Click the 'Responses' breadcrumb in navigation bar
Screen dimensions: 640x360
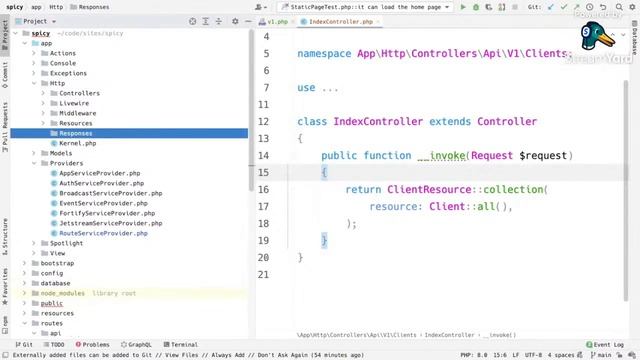pos(90,7)
